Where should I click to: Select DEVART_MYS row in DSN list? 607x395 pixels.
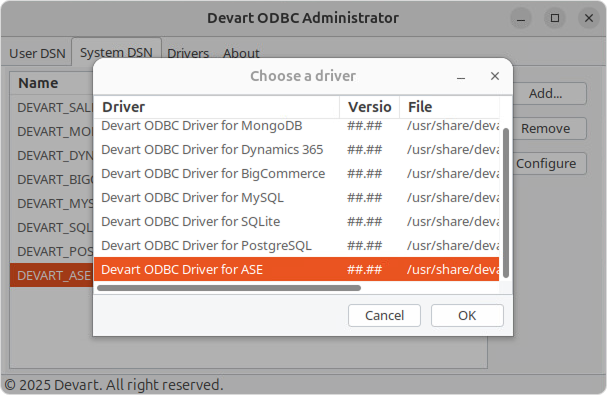click(52, 203)
